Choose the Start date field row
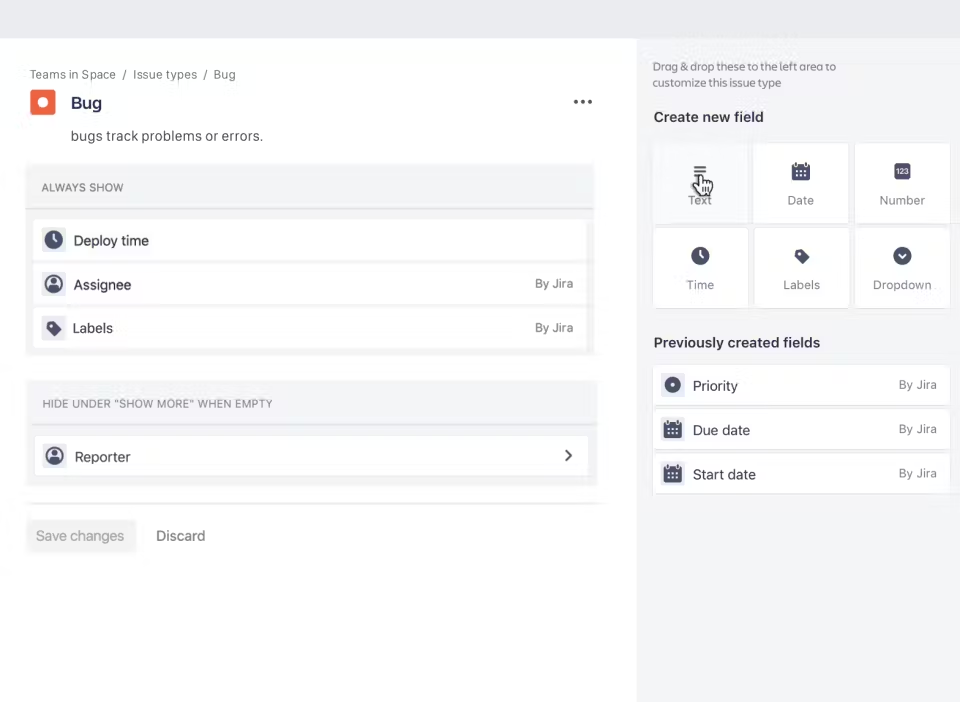960x702 pixels. pos(800,474)
